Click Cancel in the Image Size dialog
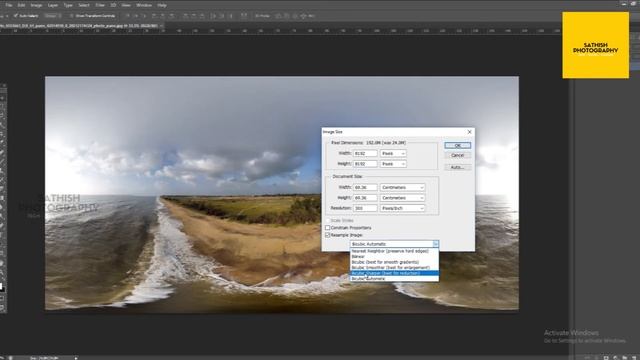 [458, 156]
